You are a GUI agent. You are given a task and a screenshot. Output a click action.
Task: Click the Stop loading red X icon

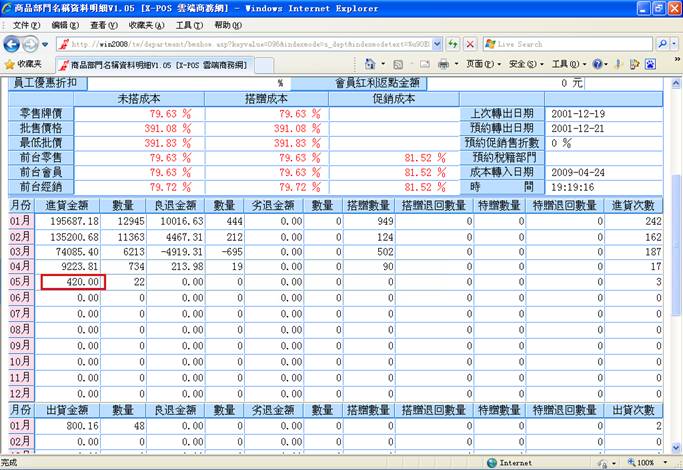coord(470,45)
